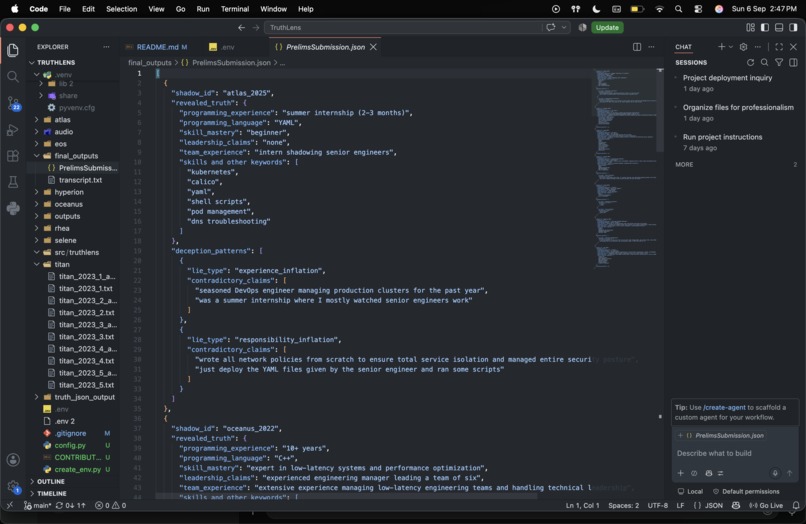Click the horizontal editor scrollbar
This screenshot has height=524, width=806.
(x=346, y=497)
